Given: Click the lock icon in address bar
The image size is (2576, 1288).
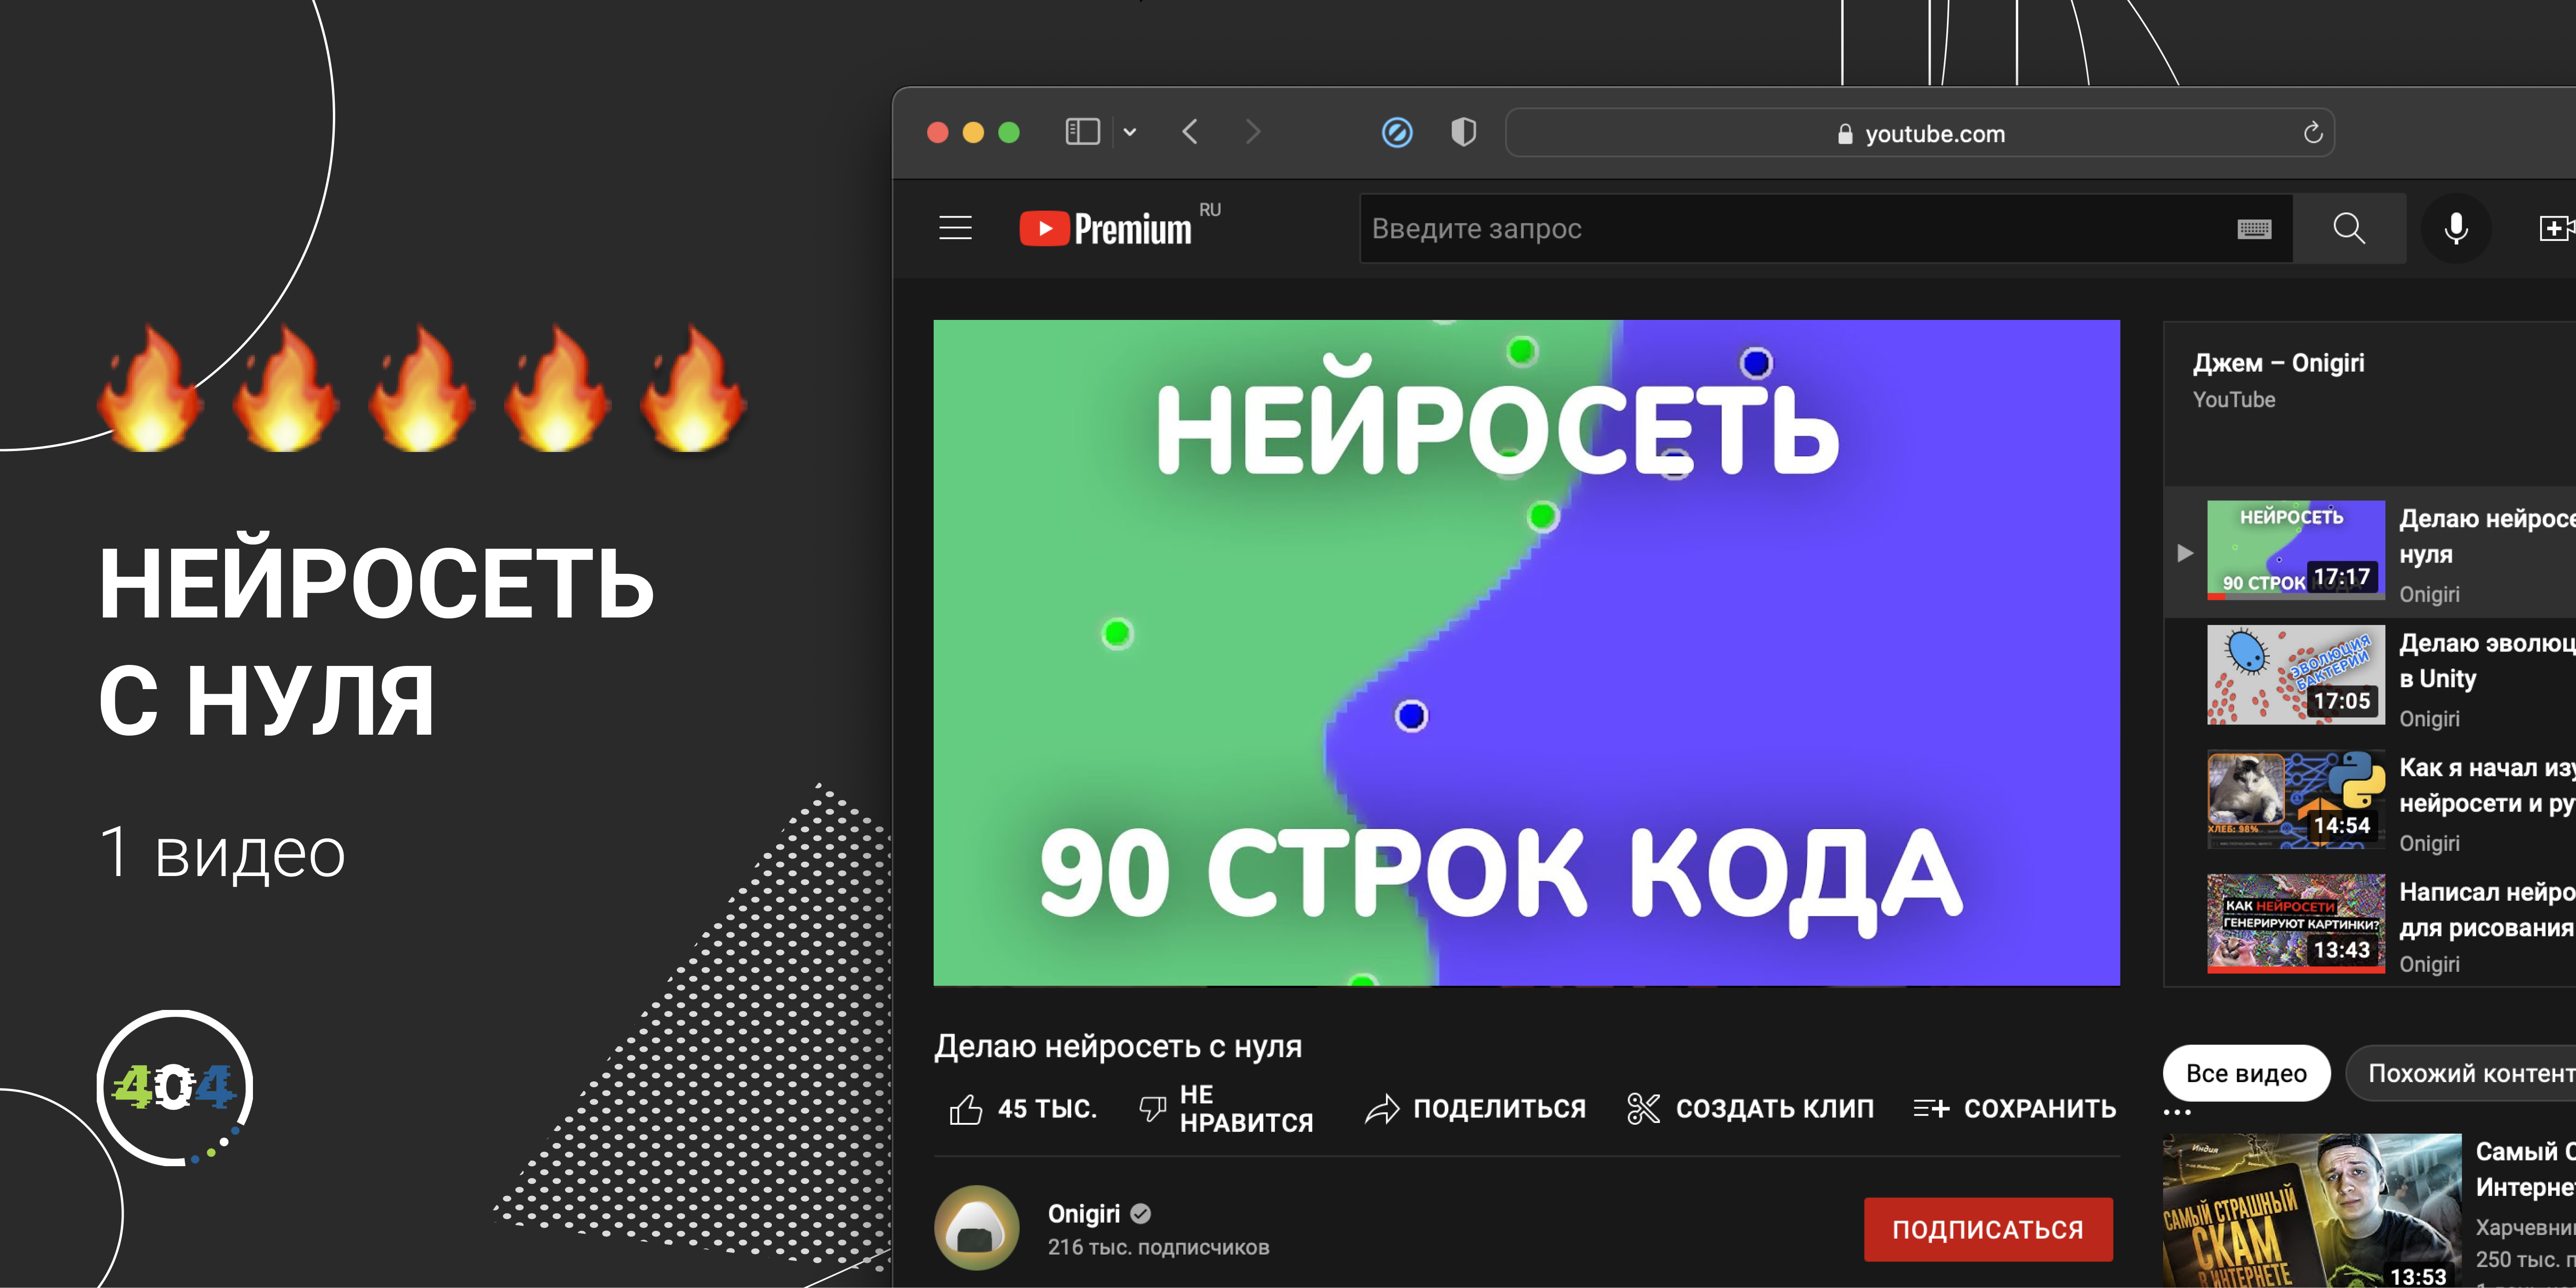Looking at the screenshot, I should click(x=1845, y=134).
